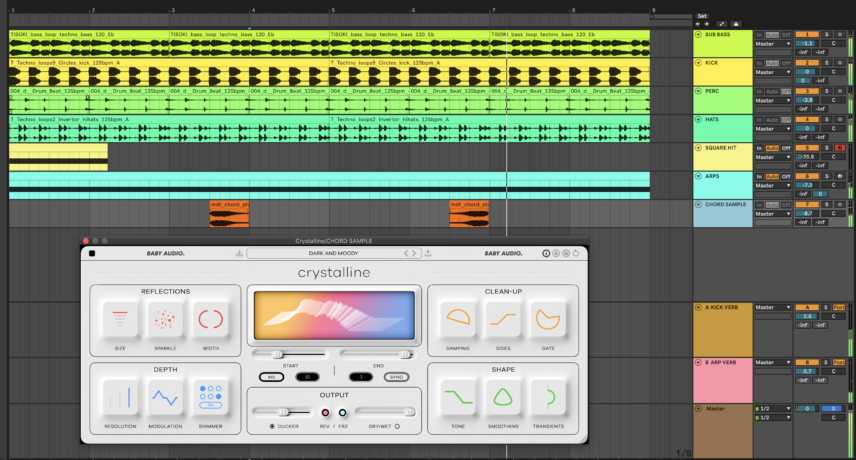This screenshot has height=460, width=856.
Task: Click the Dry/Wet slider handle
Action: (409, 412)
